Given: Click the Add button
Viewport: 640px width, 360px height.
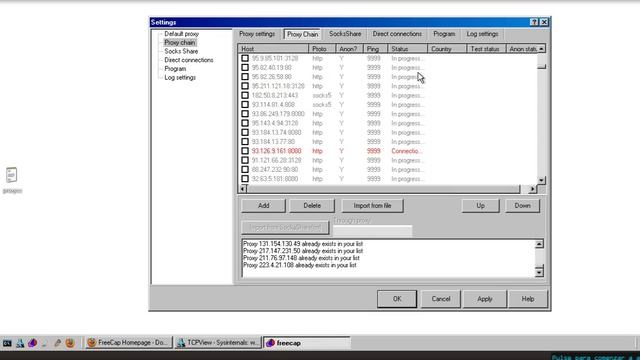Looking at the screenshot, I should click(x=264, y=206).
